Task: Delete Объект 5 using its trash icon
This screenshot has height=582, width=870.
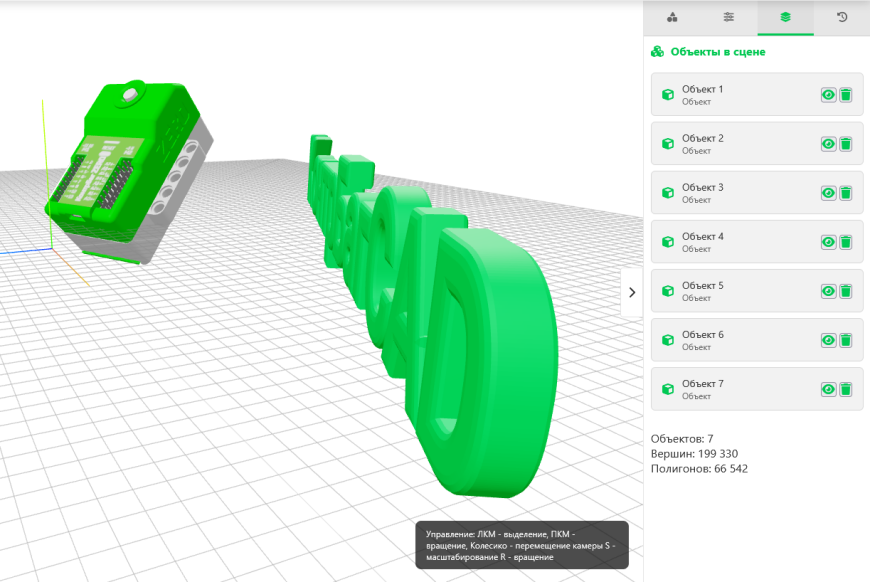Action: pyautogui.click(x=848, y=290)
